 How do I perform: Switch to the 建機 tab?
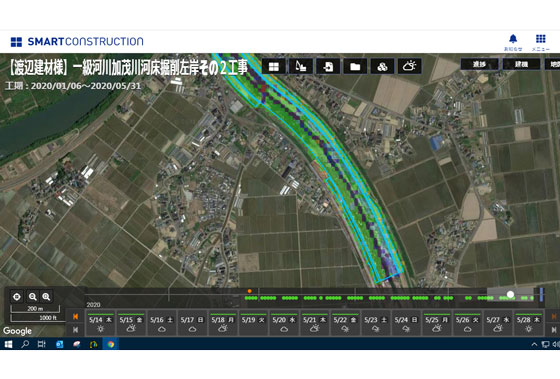[x=521, y=64]
